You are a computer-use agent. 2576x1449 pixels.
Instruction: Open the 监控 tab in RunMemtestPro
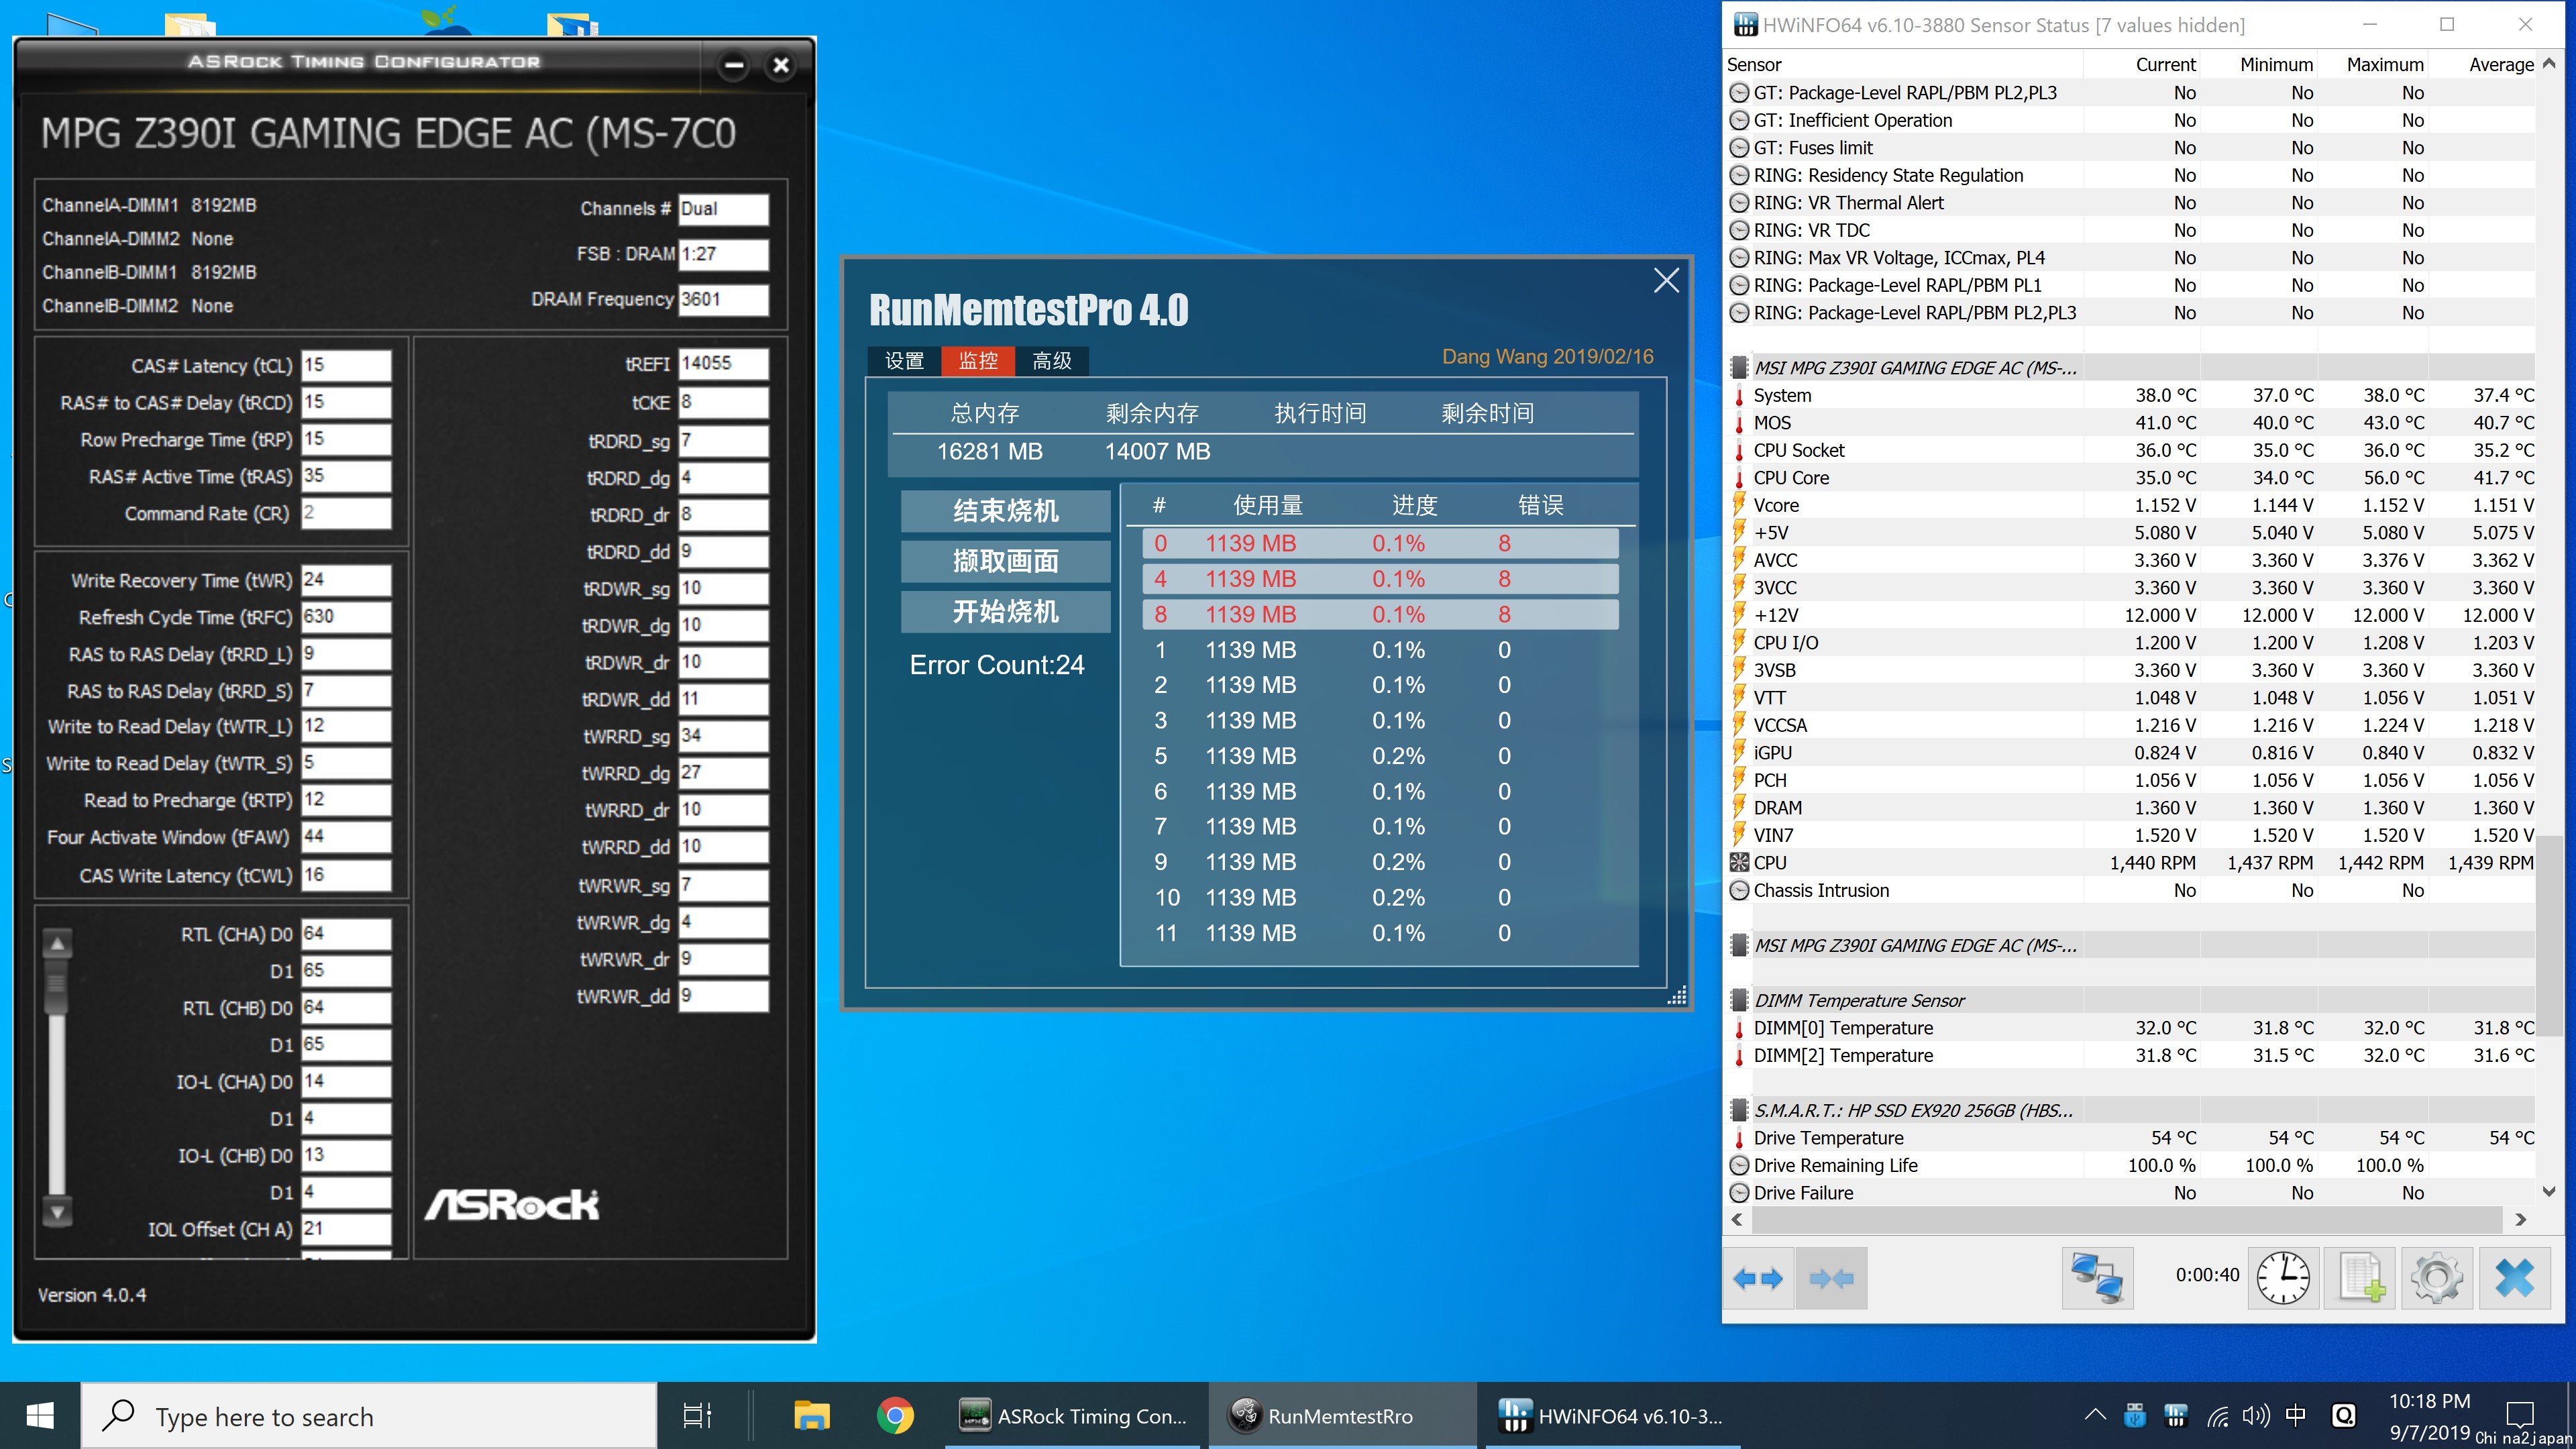pos(977,360)
